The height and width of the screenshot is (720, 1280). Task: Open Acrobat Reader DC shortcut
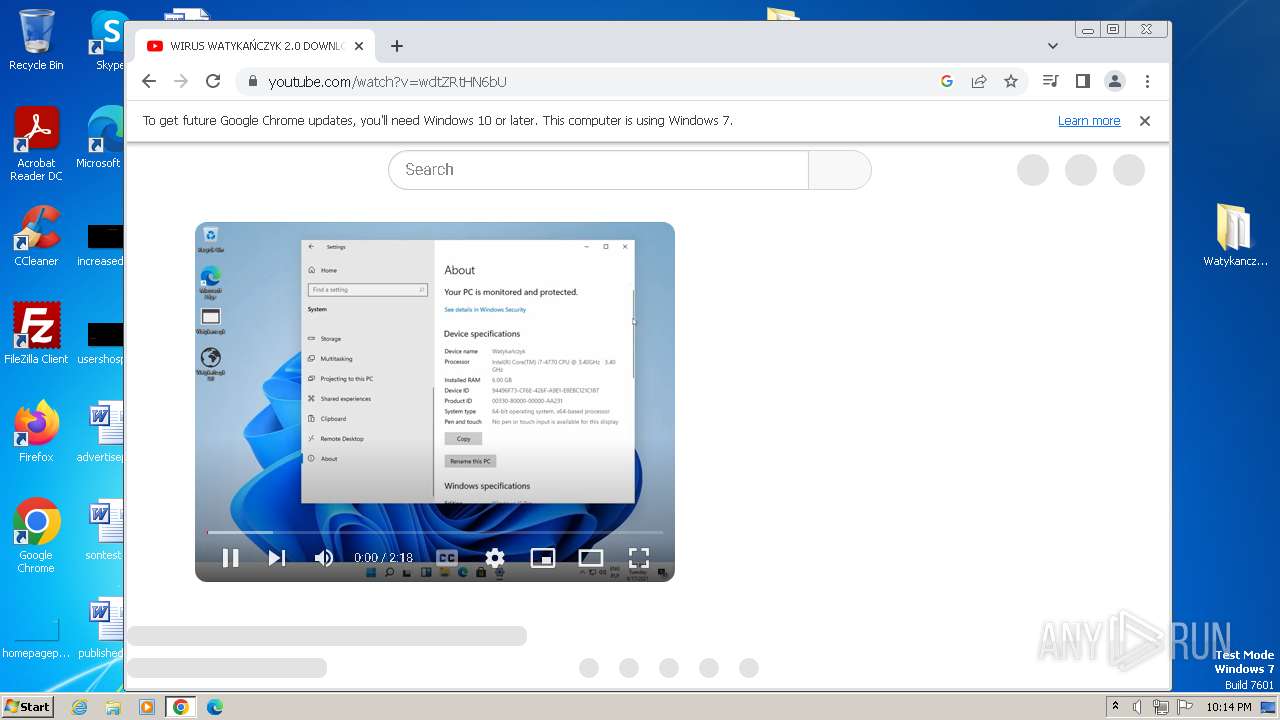pos(36,145)
